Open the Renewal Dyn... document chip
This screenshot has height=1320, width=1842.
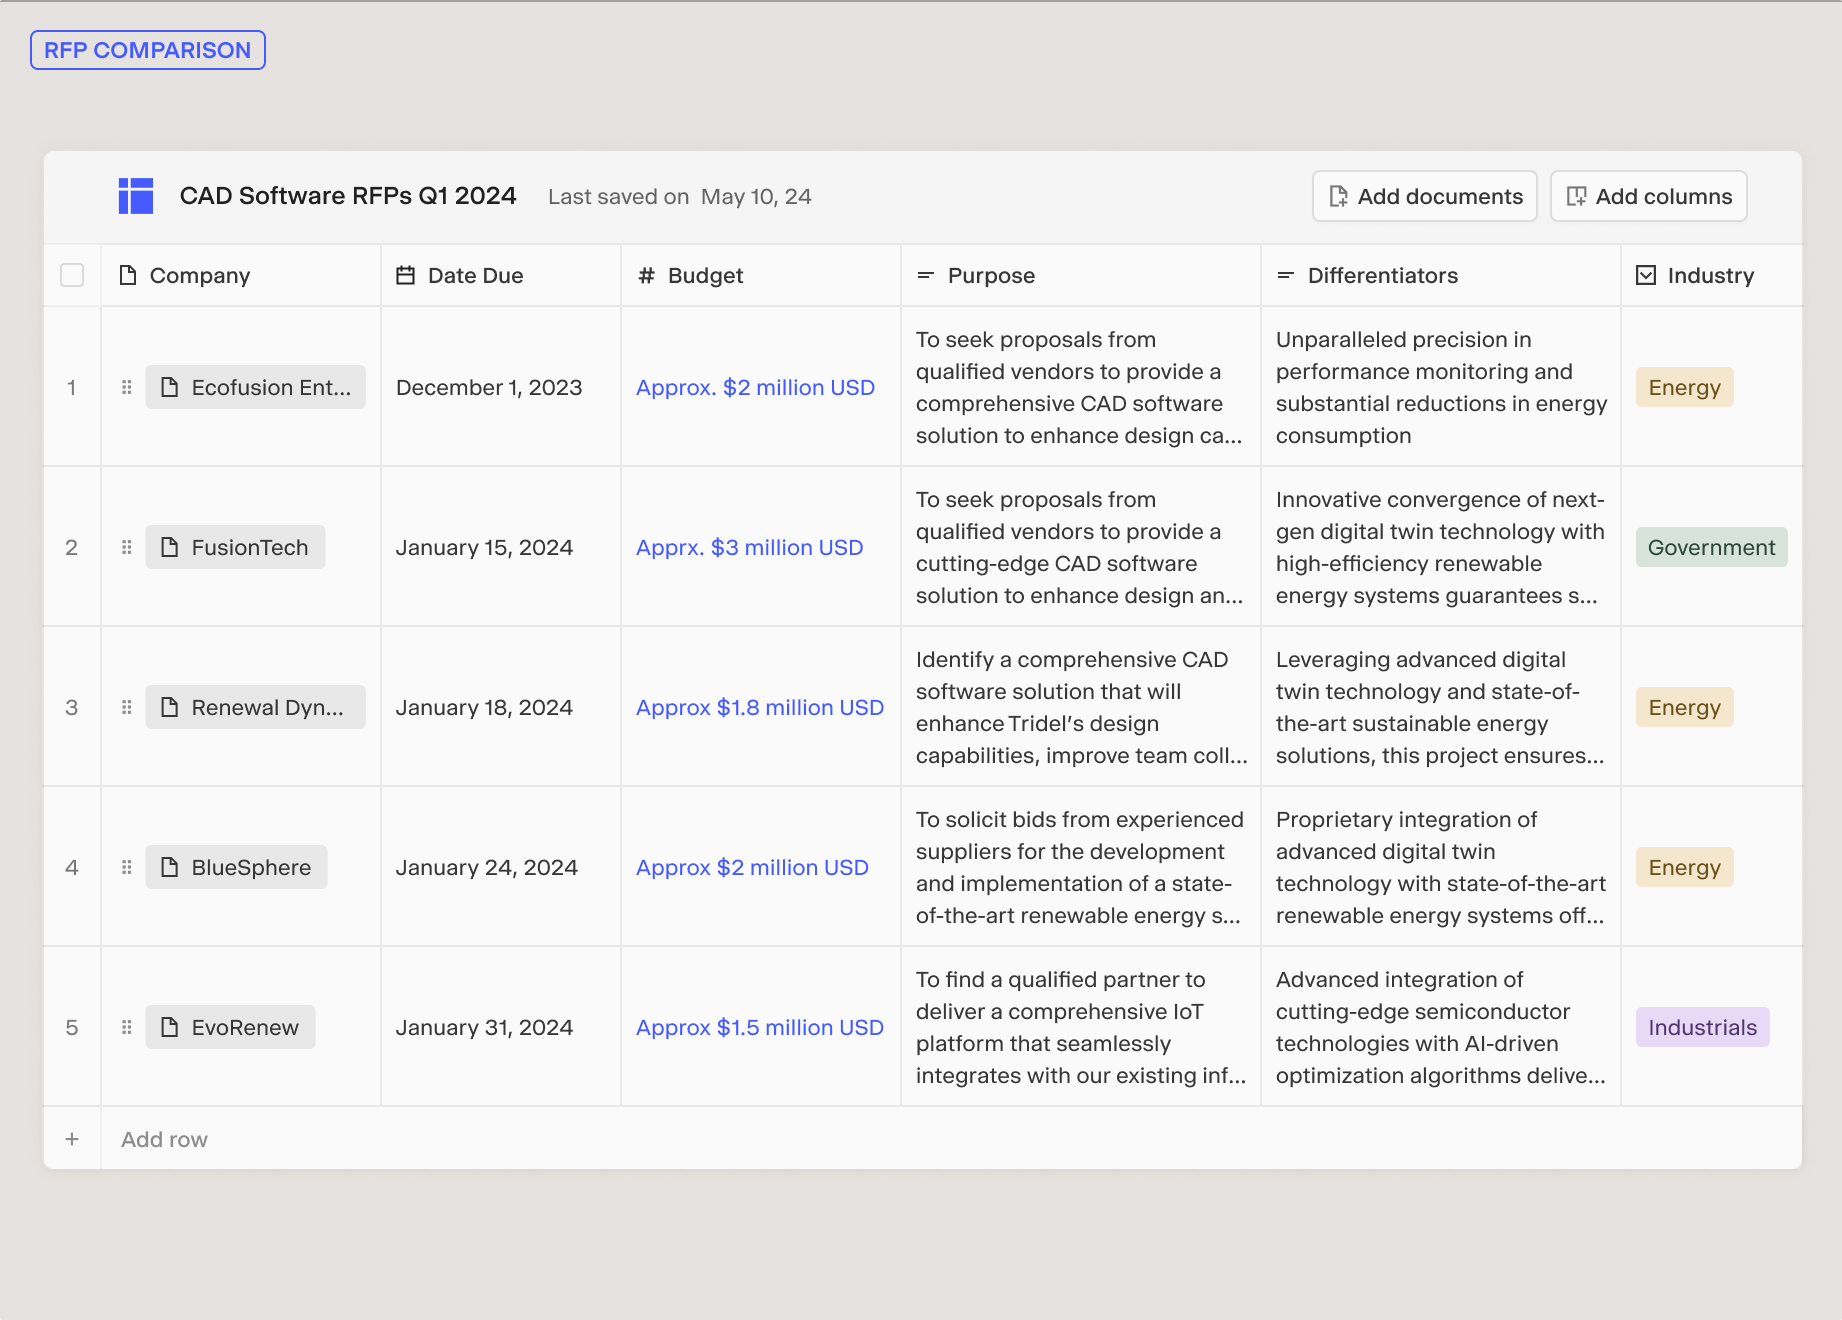pos(256,707)
